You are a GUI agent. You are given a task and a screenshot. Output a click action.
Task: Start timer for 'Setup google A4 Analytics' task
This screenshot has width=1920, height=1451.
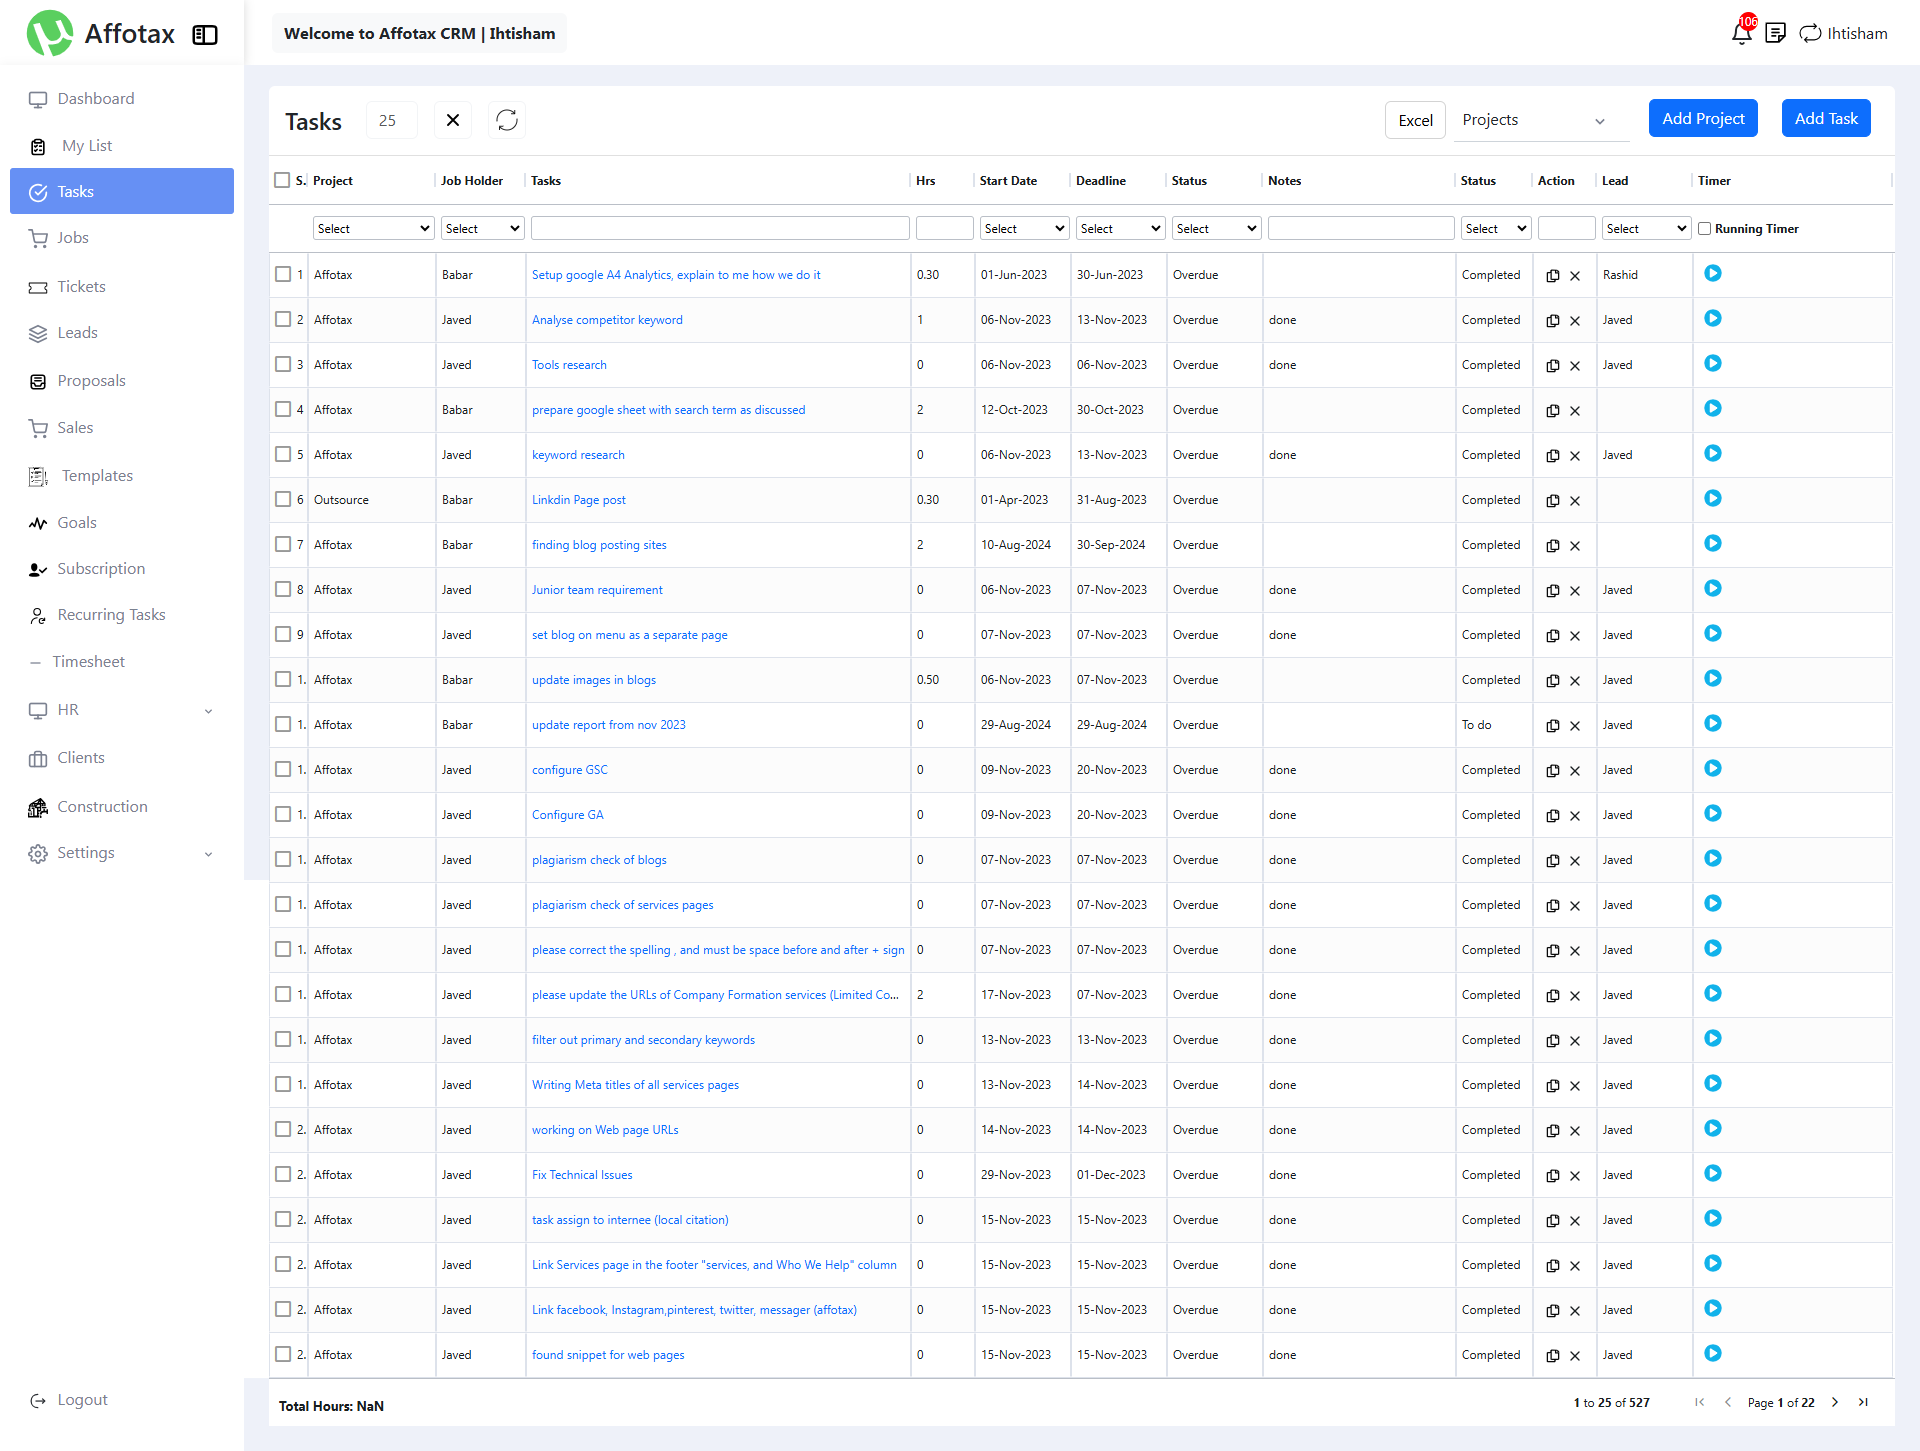pos(1713,273)
